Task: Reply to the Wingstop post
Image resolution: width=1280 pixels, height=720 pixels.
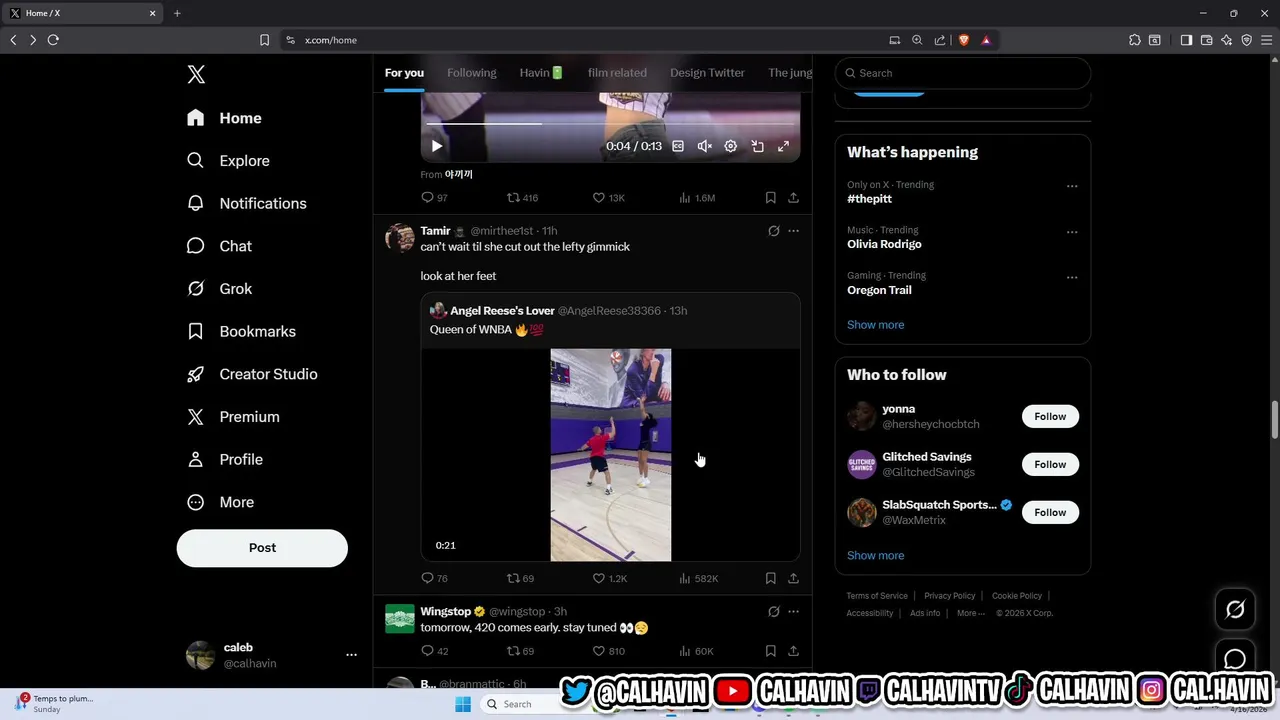Action: 434,651
